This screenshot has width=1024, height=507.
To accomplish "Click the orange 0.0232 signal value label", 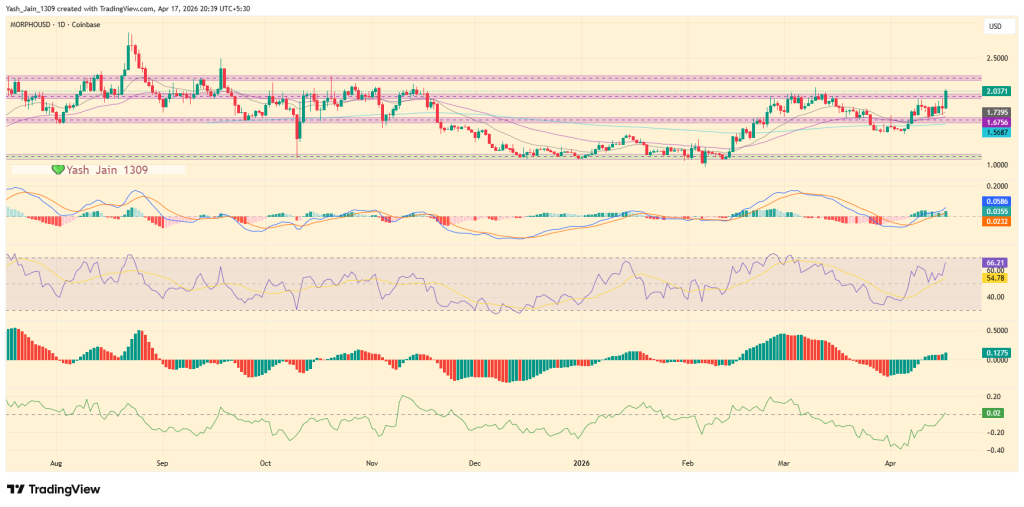I will pyautogui.click(x=996, y=221).
